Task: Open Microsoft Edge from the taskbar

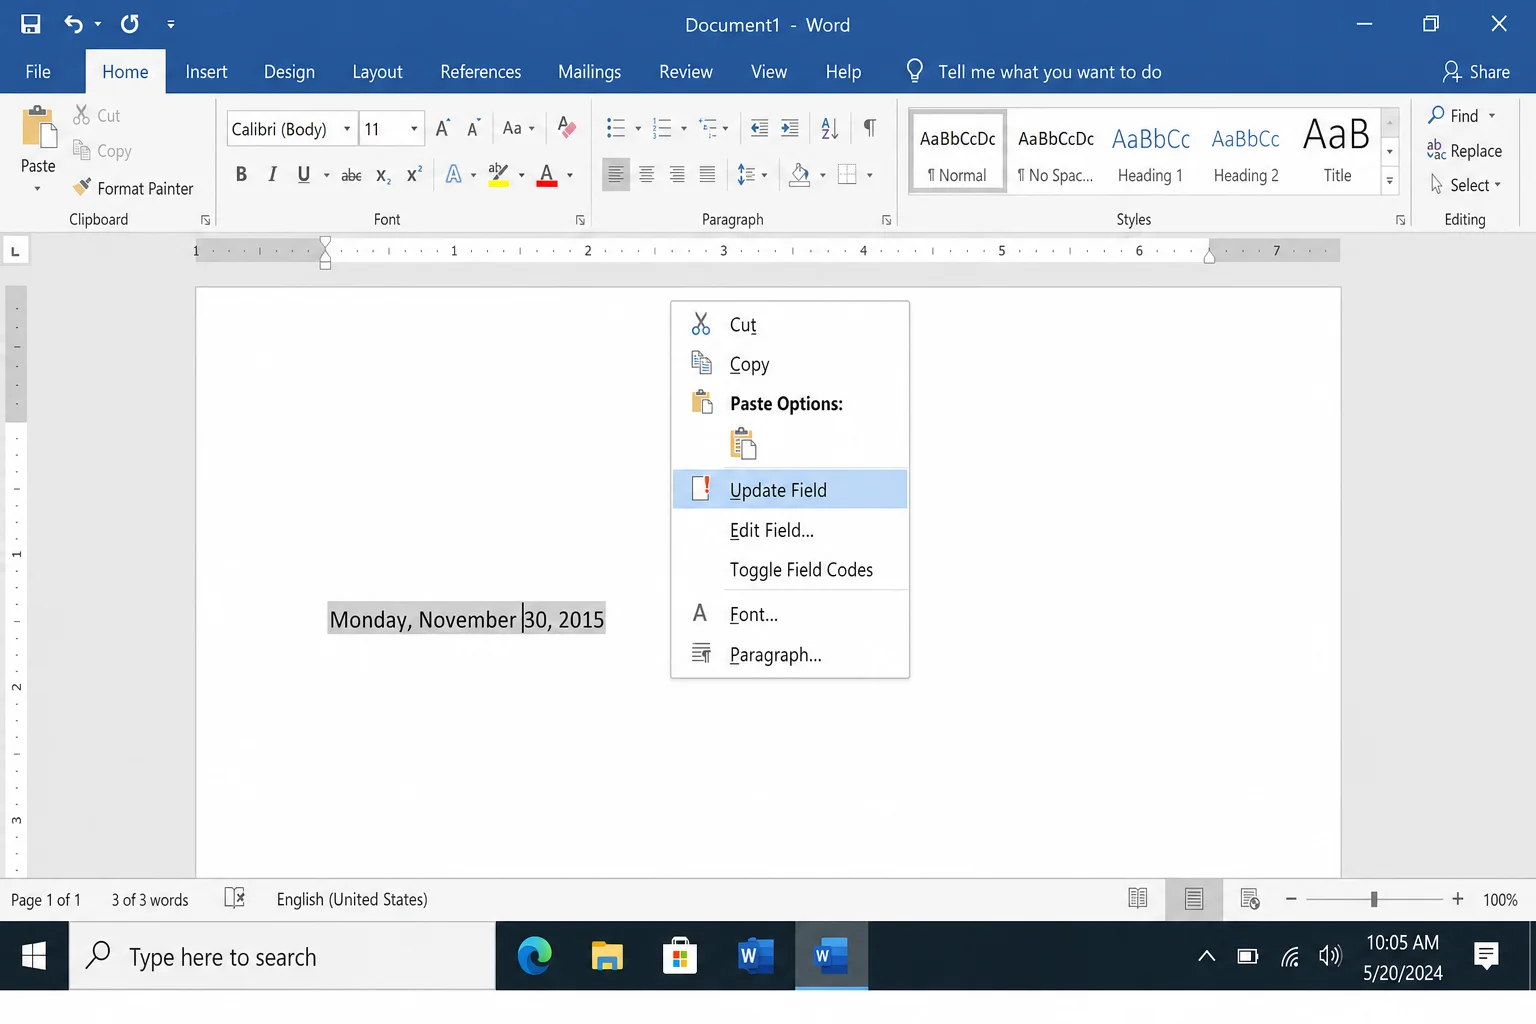Action: pyautogui.click(x=535, y=957)
